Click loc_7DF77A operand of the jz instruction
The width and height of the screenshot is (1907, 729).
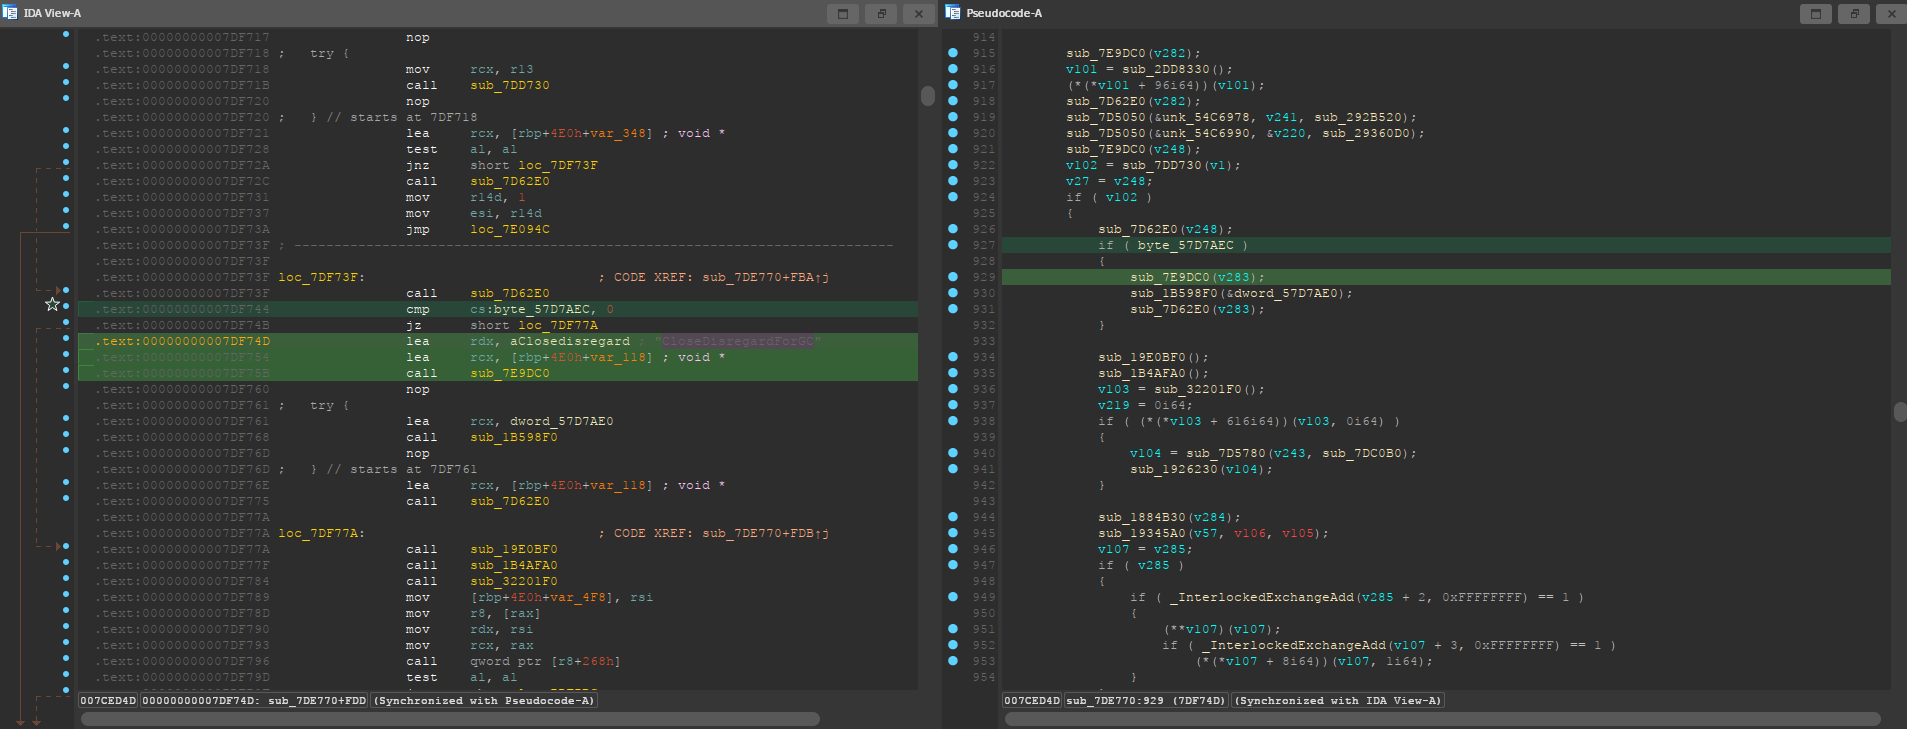pyautogui.click(x=558, y=325)
